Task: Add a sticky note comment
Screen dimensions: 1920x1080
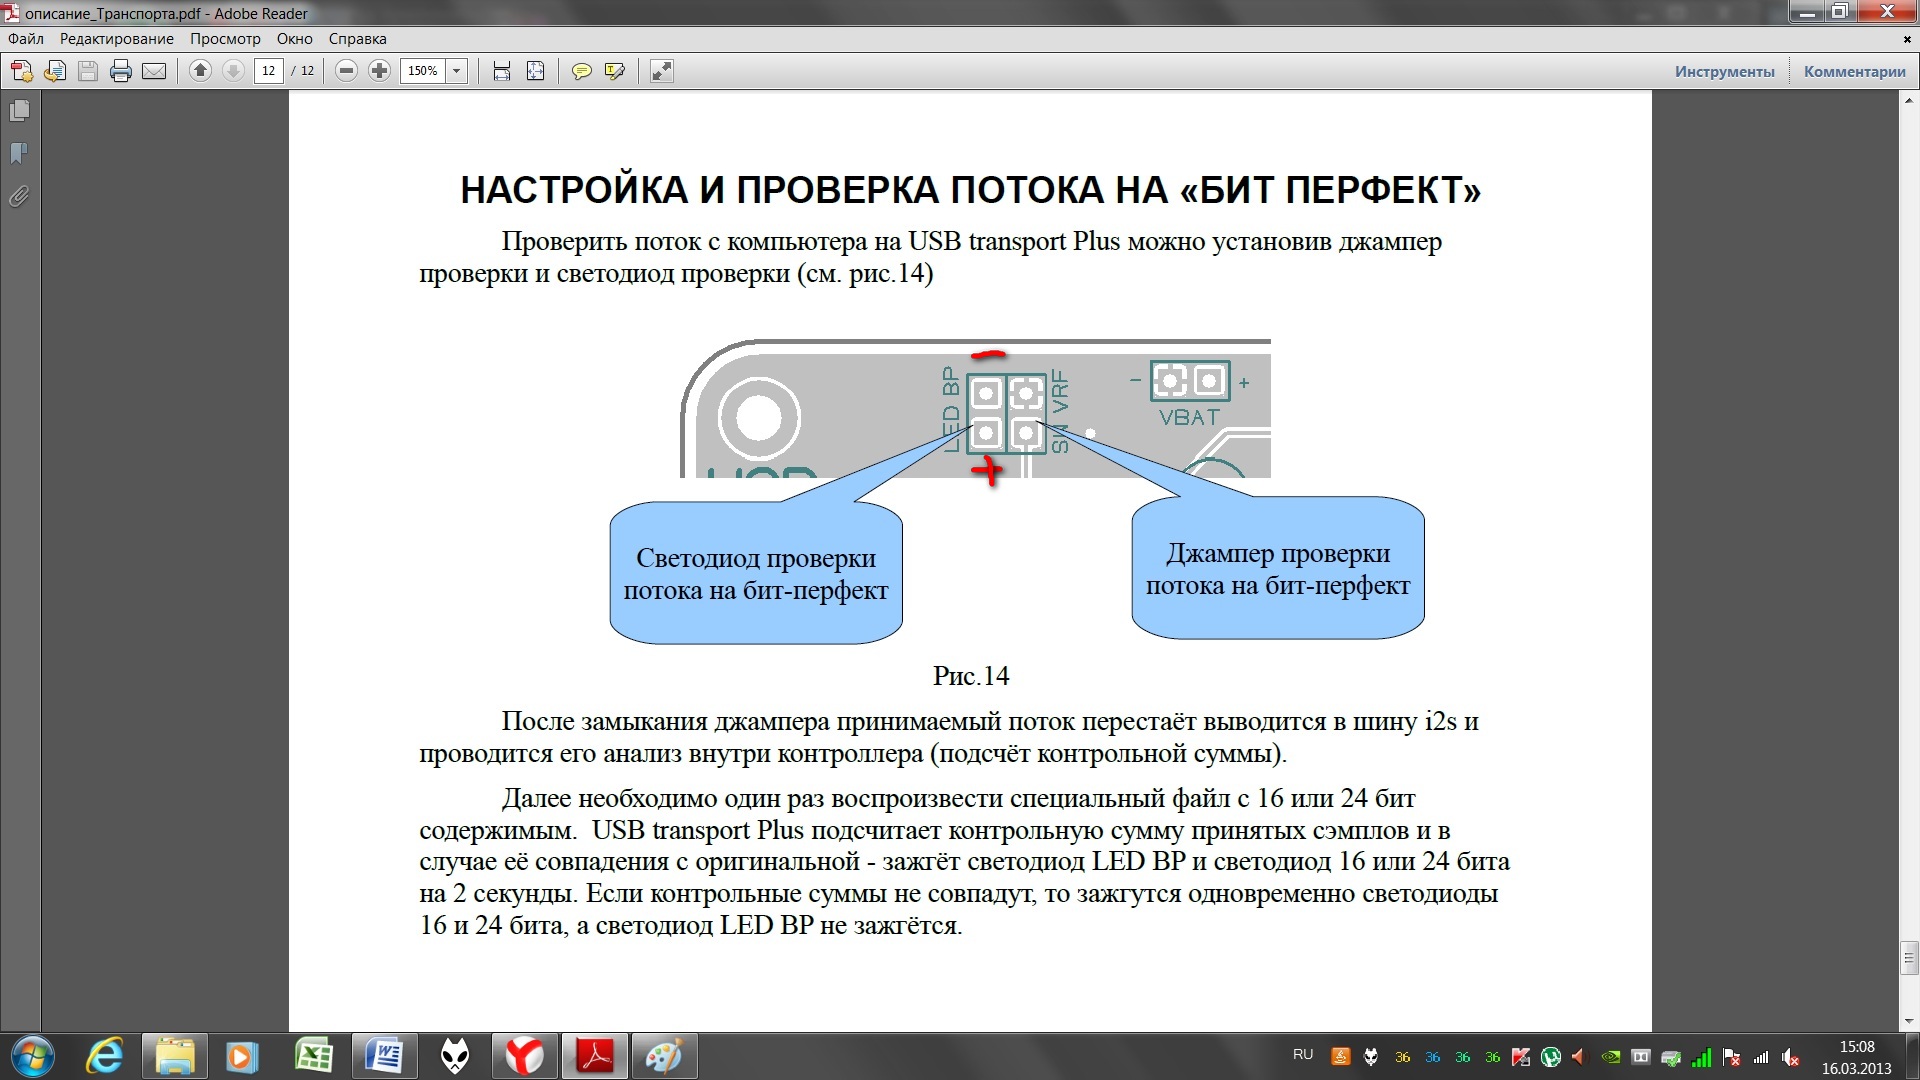Action: click(x=581, y=71)
